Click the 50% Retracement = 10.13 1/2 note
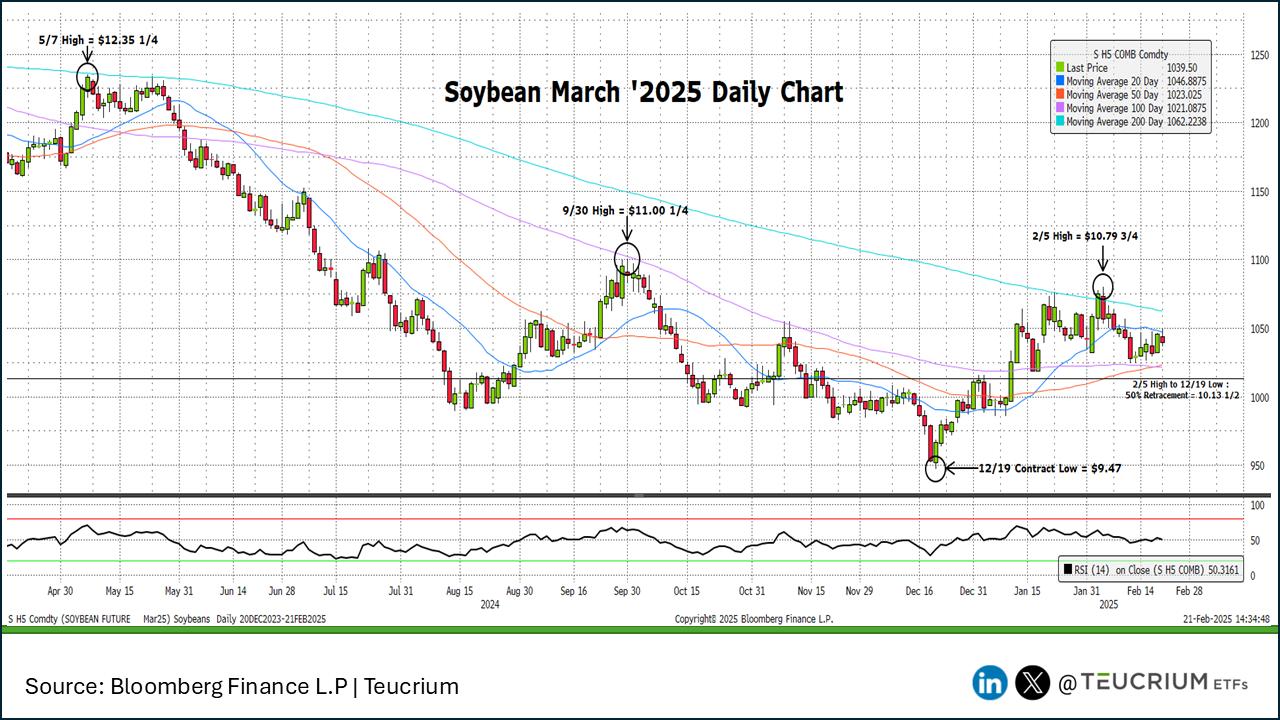 1181,395
